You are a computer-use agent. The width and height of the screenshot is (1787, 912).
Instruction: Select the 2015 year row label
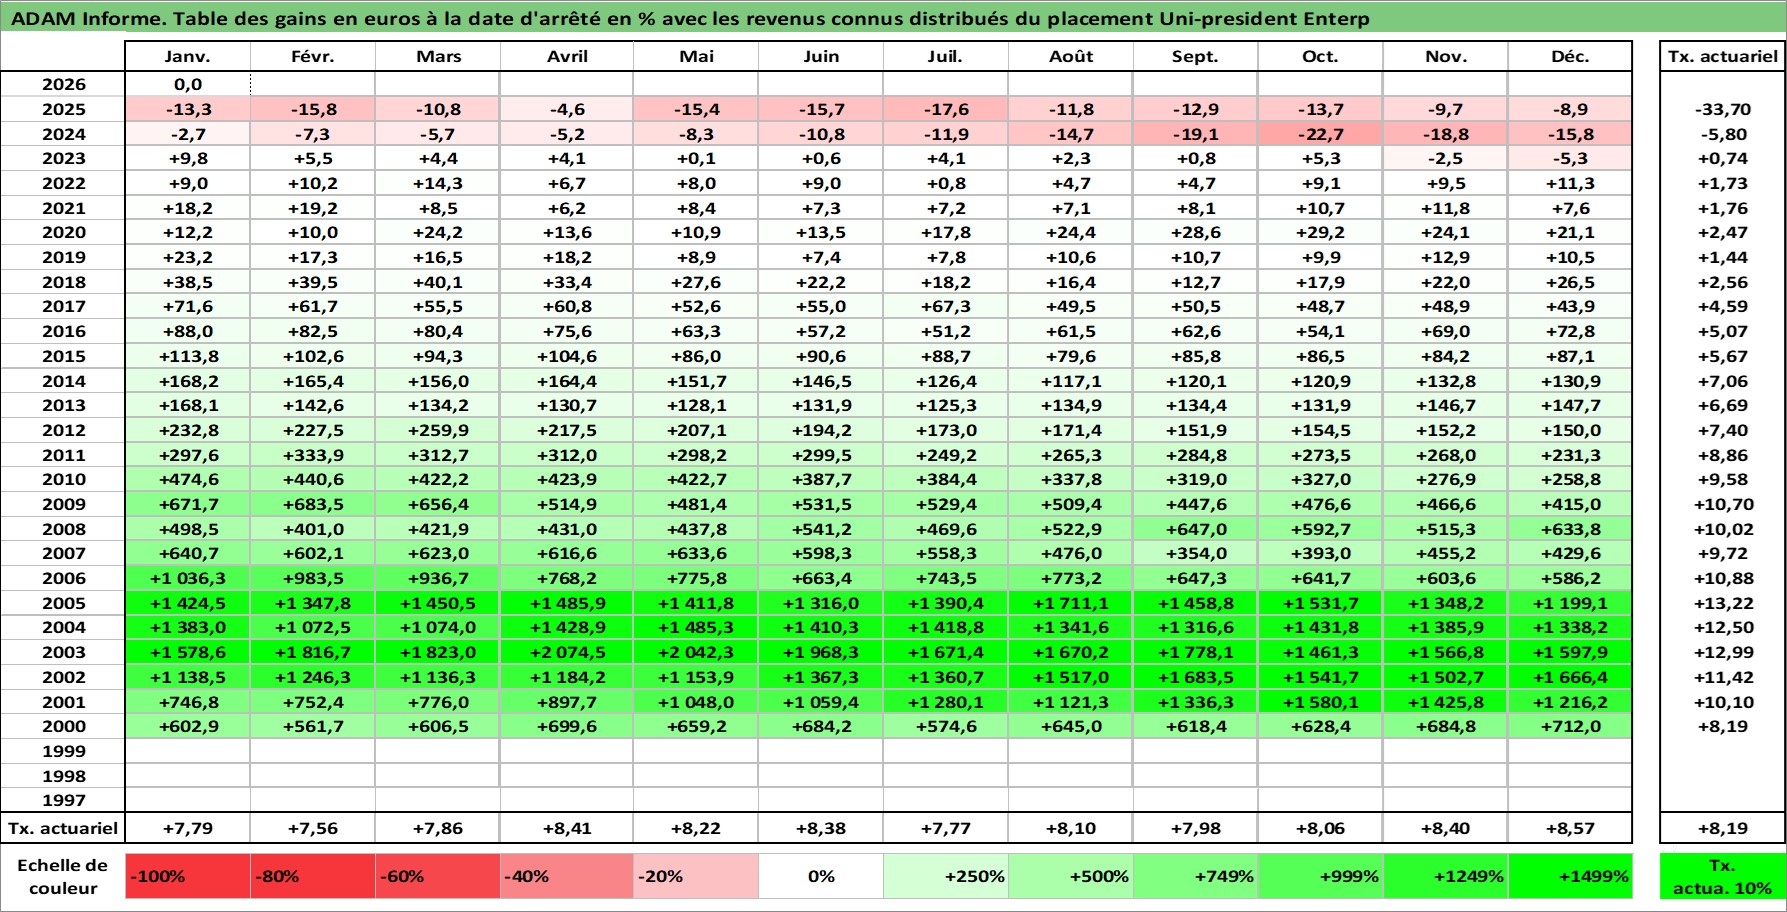[63, 356]
